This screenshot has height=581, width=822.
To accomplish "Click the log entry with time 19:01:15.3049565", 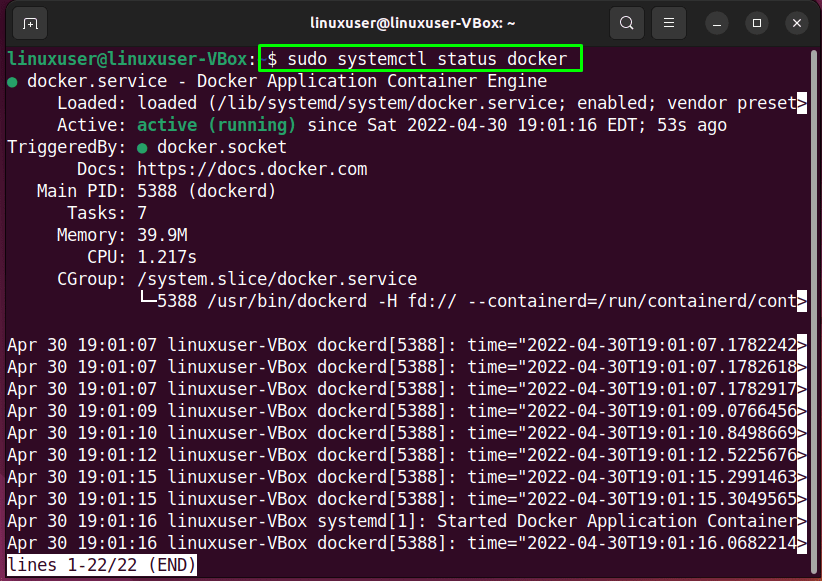I will tap(407, 499).
